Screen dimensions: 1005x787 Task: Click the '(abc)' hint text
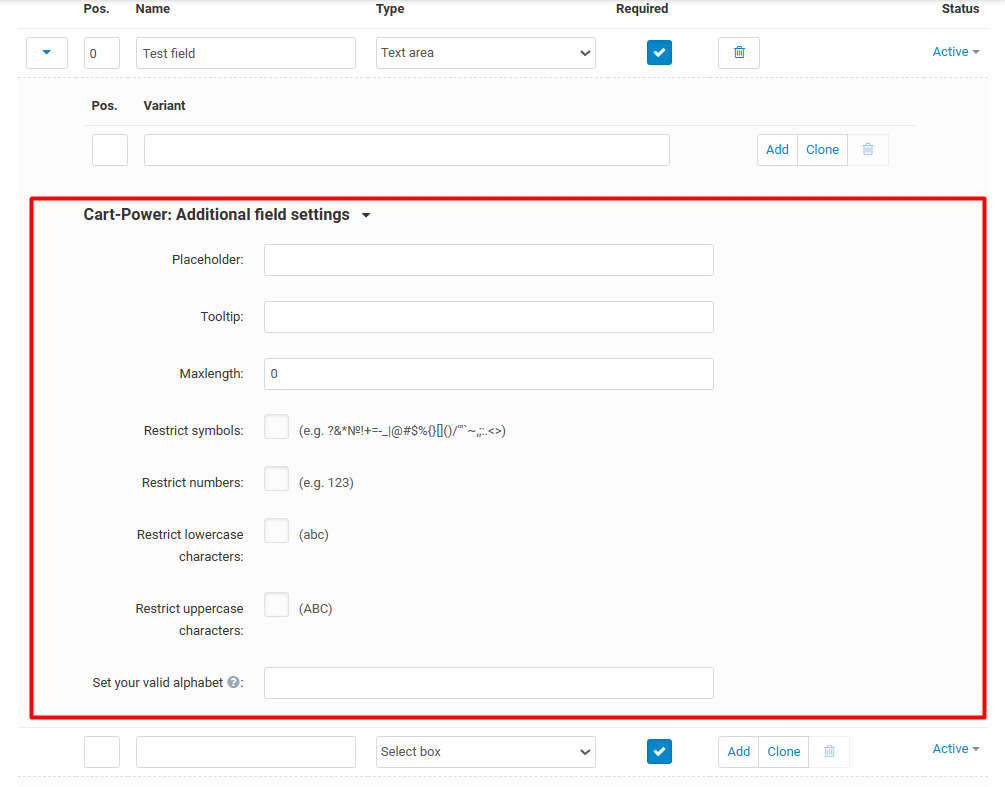(x=313, y=534)
